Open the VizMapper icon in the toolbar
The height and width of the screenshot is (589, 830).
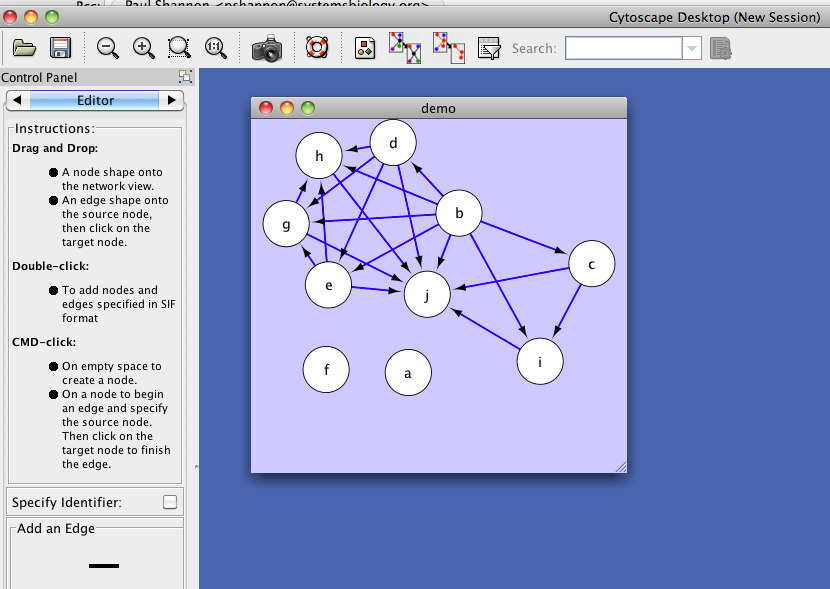(365, 48)
